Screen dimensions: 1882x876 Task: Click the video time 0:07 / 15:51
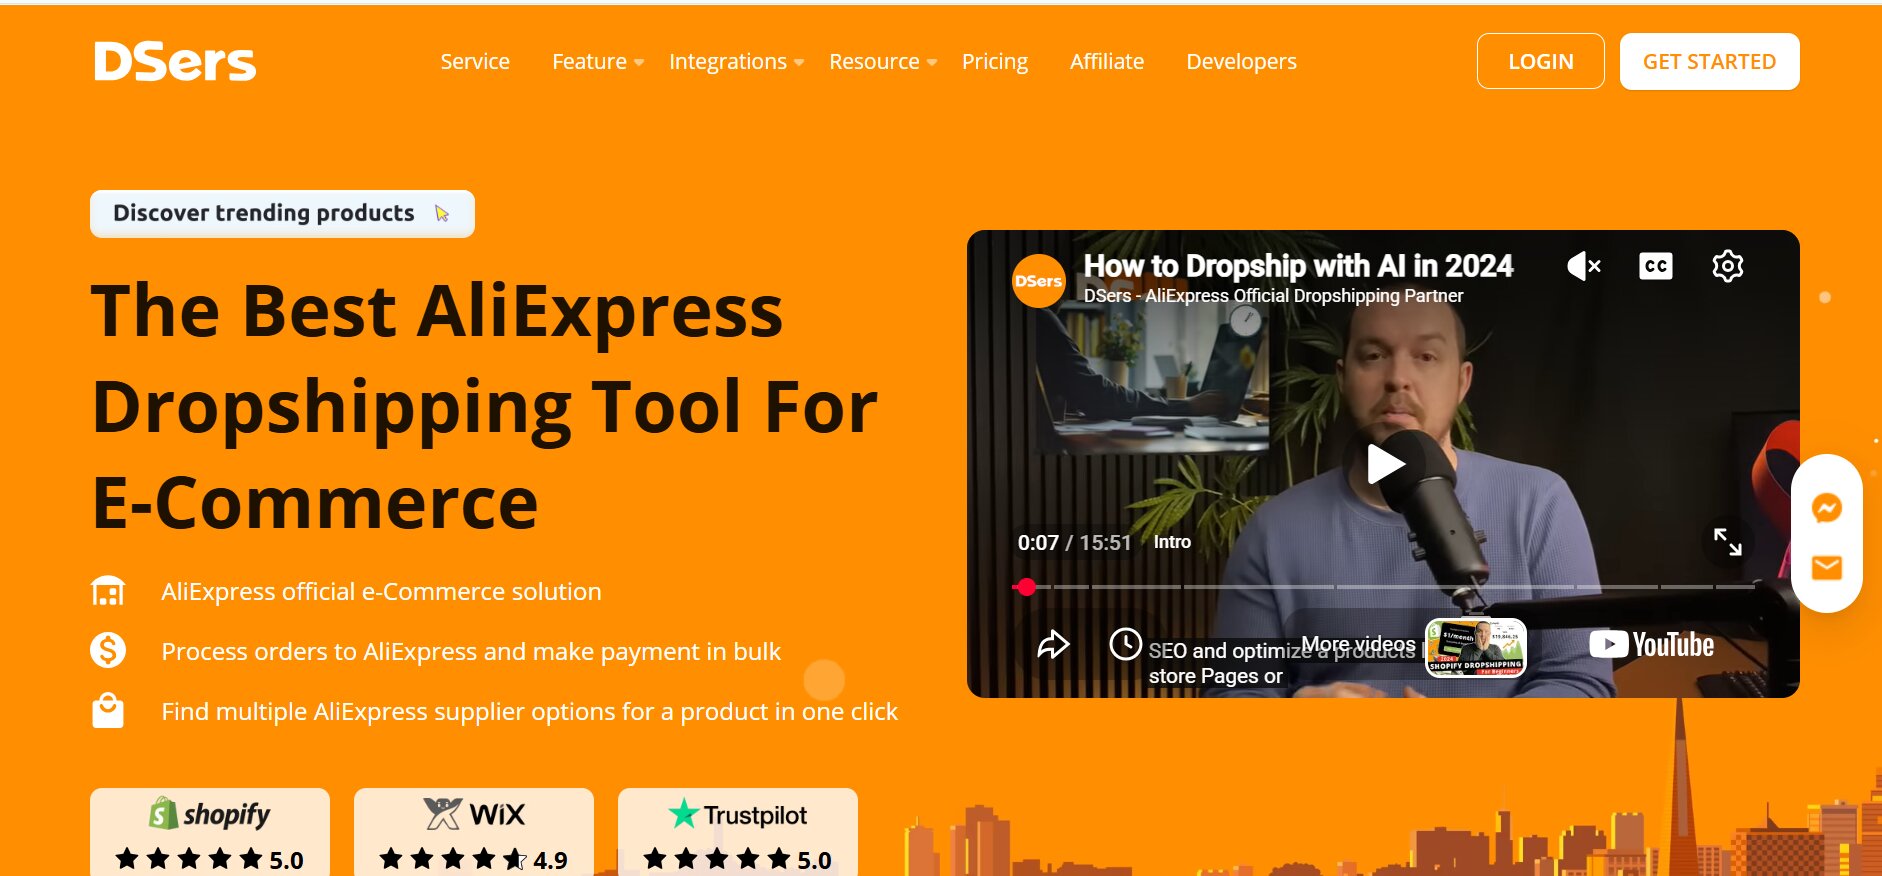click(x=1074, y=543)
